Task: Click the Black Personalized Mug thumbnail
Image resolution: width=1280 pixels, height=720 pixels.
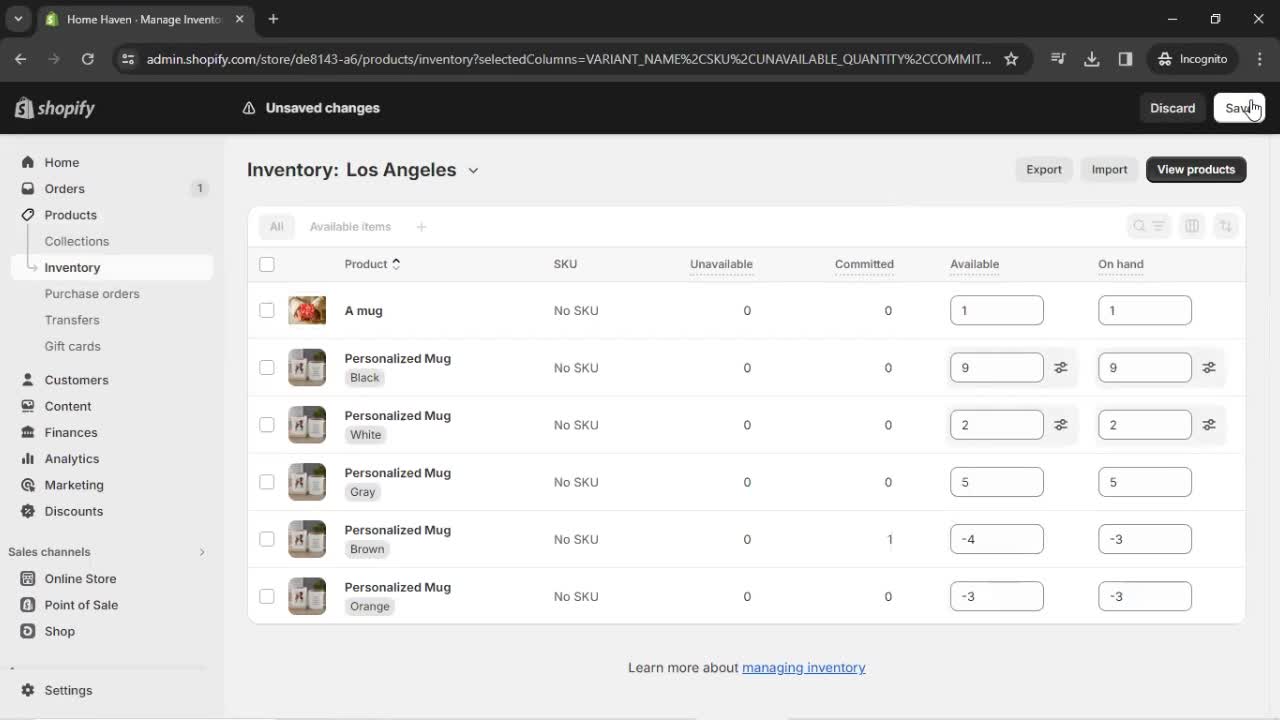Action: [x=307, y=367]
